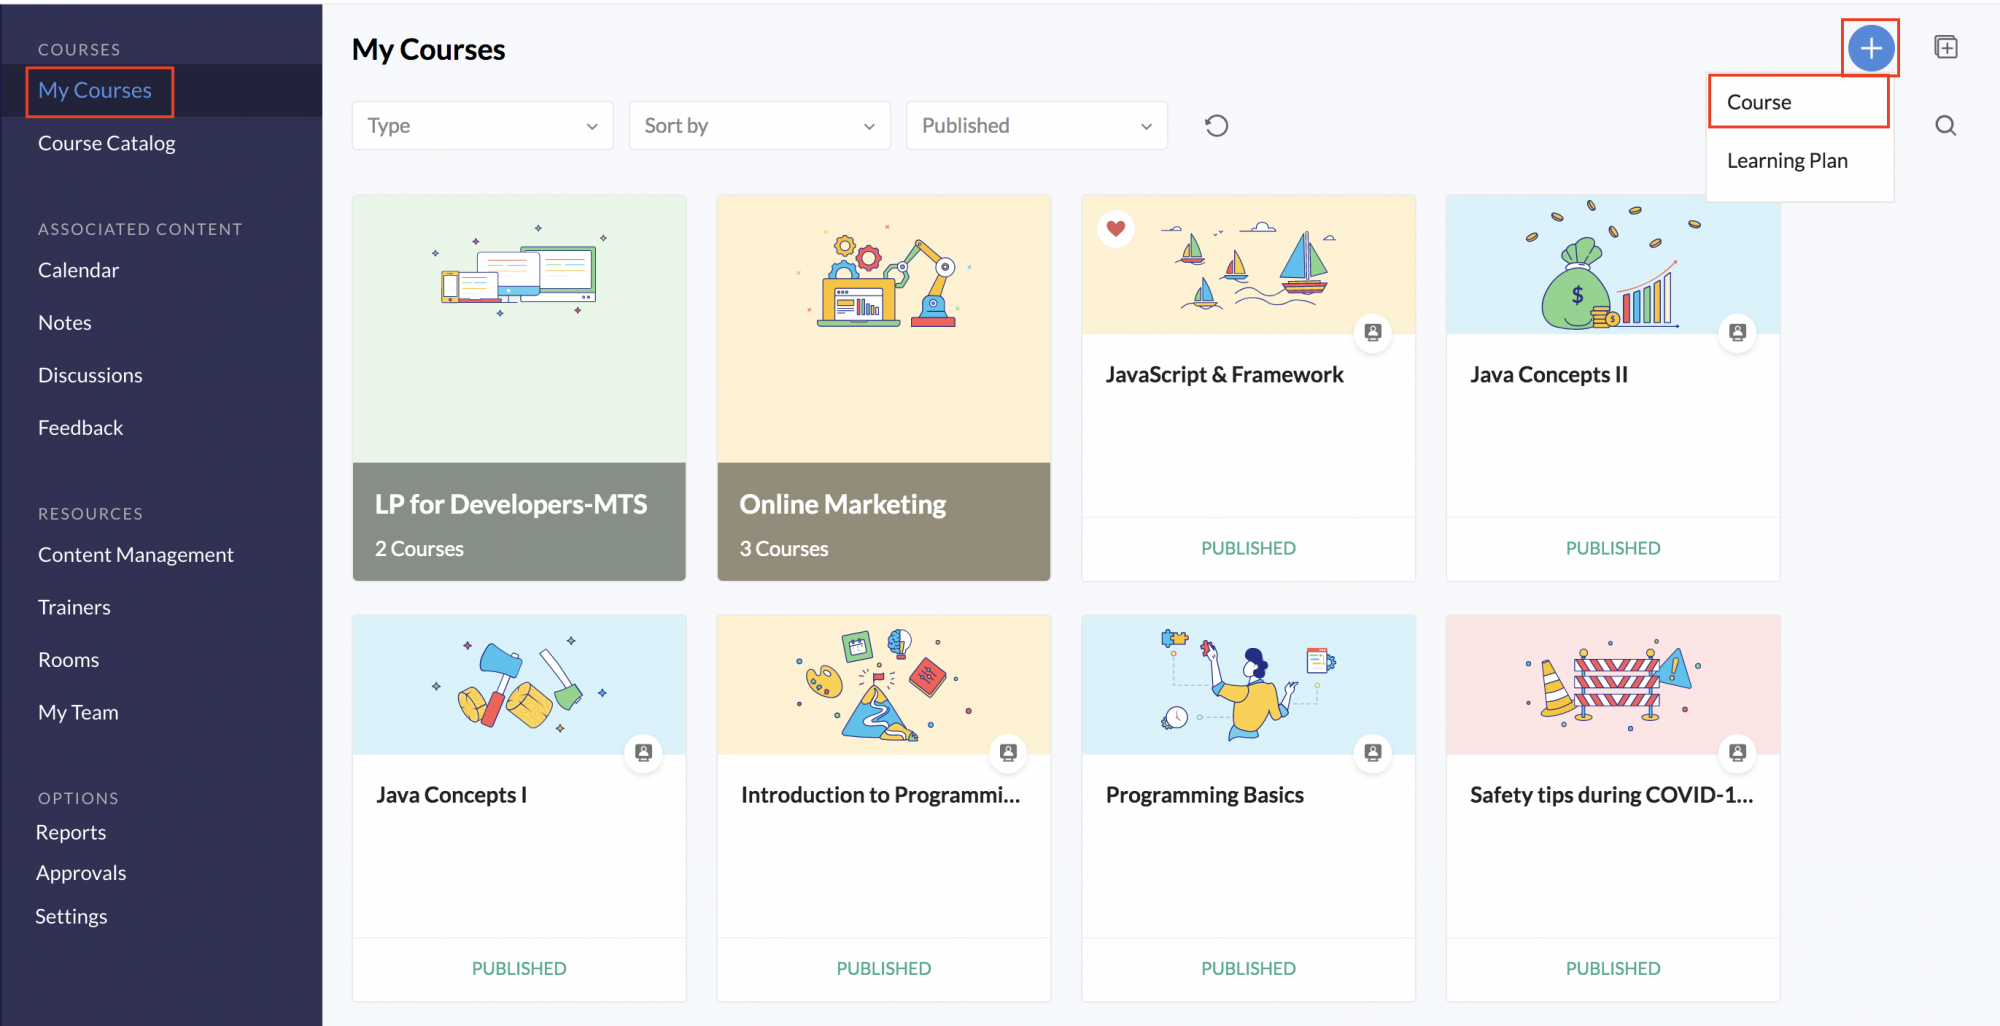
Task: Go to My Courses in sidebar
Action: pos(95,91)
